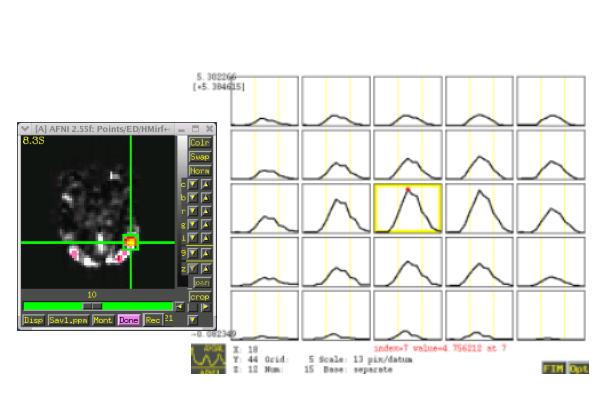Click the Swap colors button
This screenshot has height=400, width=600.
click(x=200, y=157)
